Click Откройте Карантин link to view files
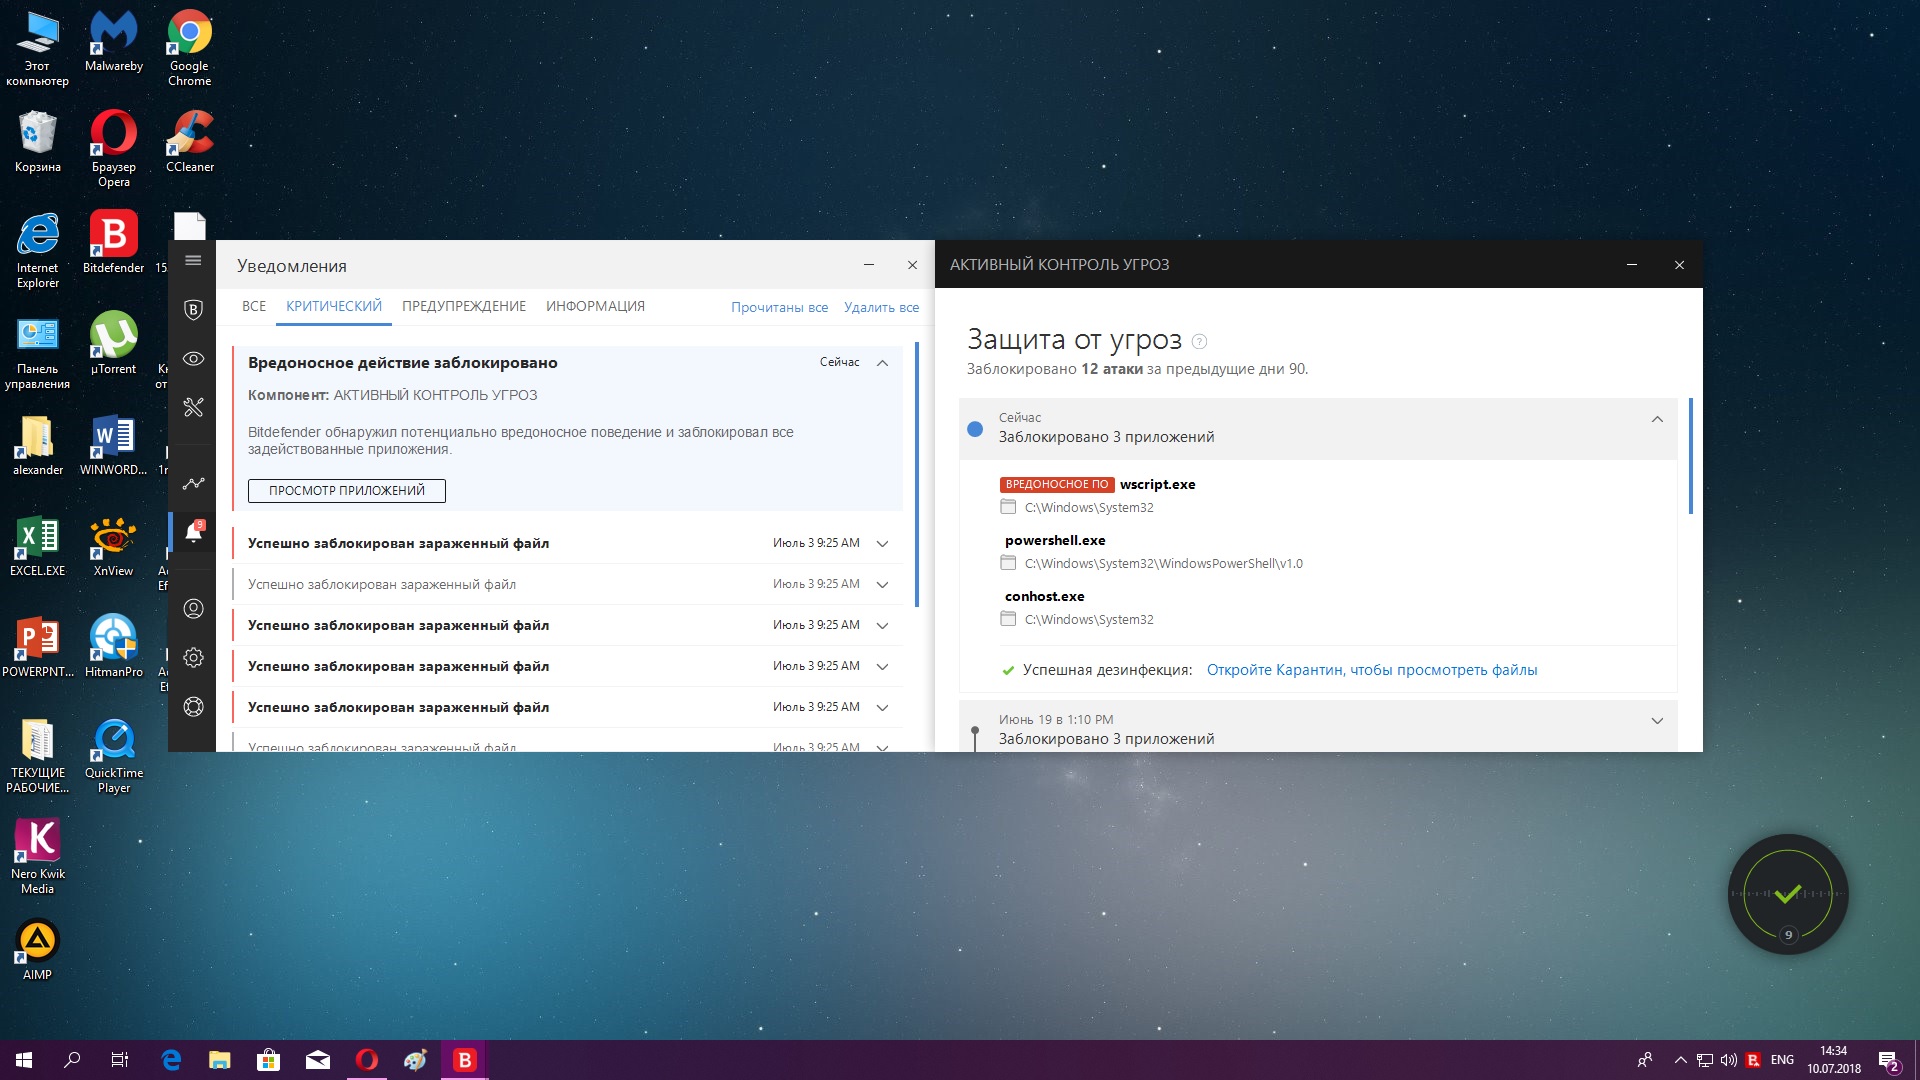Image resolution: width=1920 pixels, height=1080 pixels. click(1371, 670)
